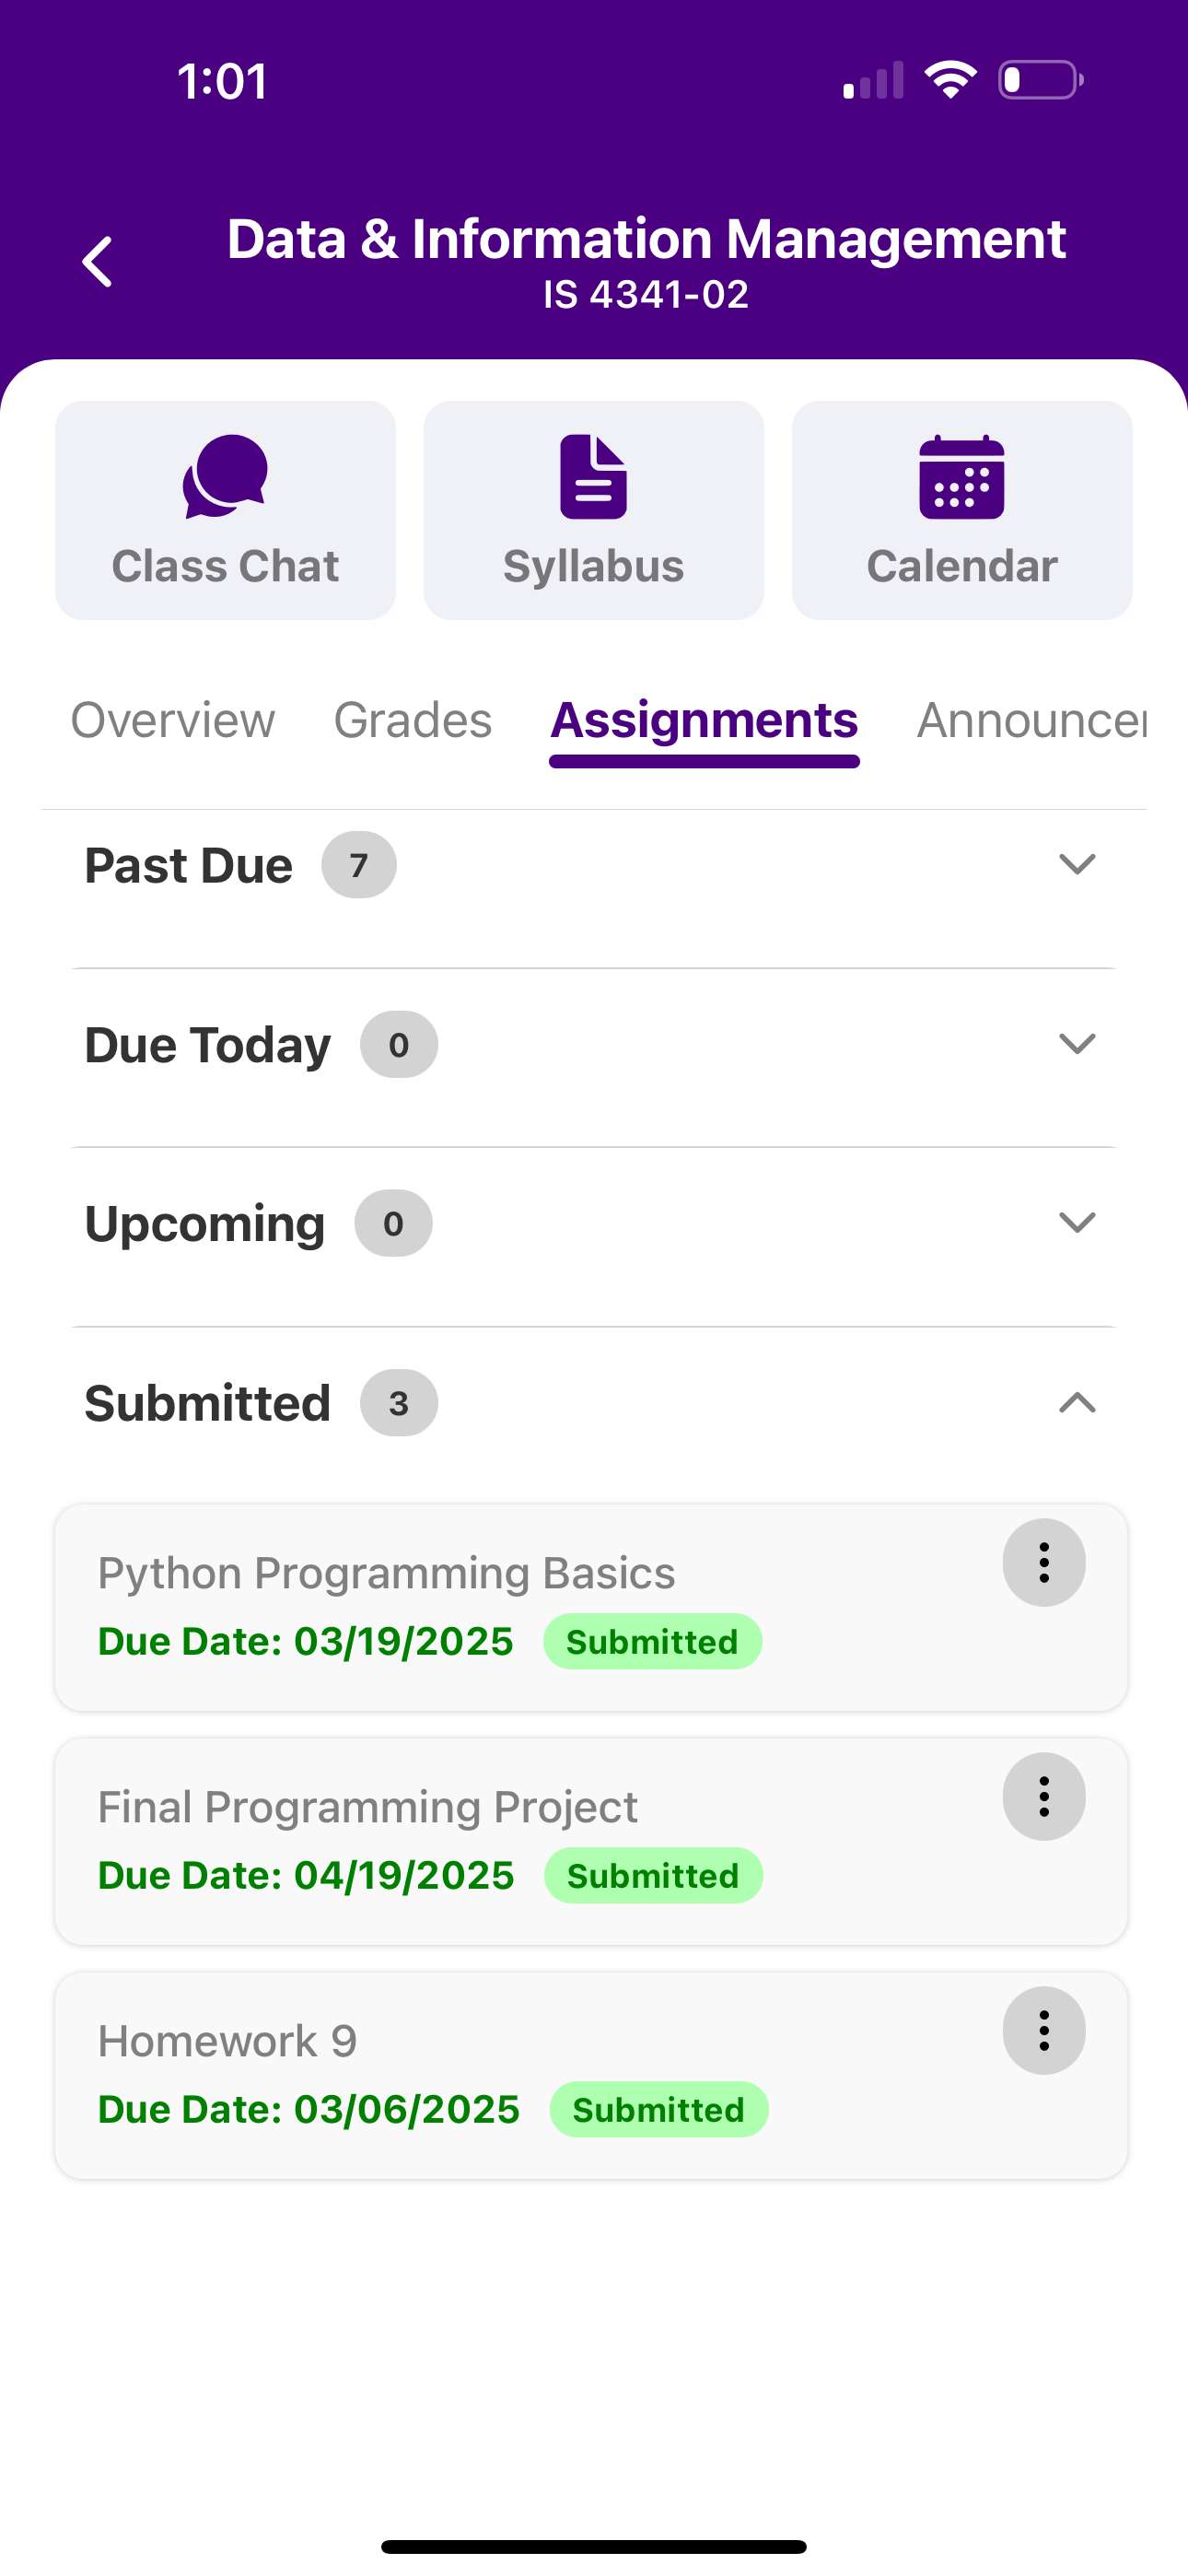Open options menu for Final Programming Project
This screenshot has height=2576, width=1188.
(x=1043, y=1797)
